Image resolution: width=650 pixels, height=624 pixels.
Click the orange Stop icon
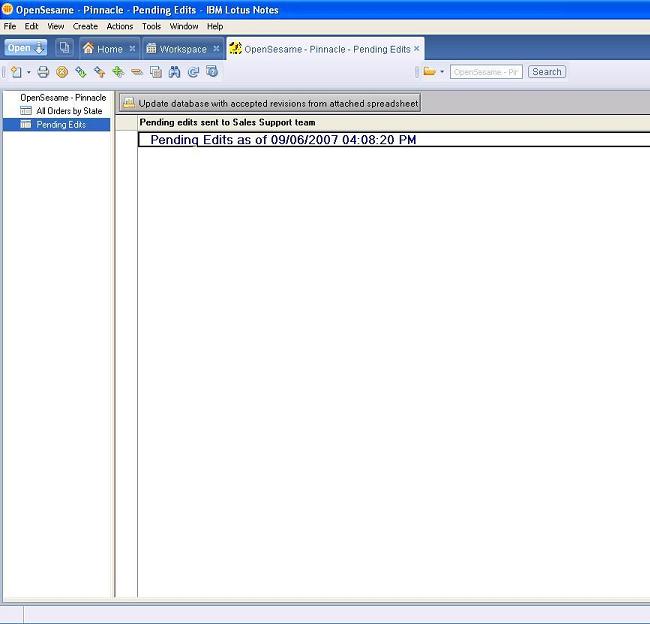tap(62, 72)
